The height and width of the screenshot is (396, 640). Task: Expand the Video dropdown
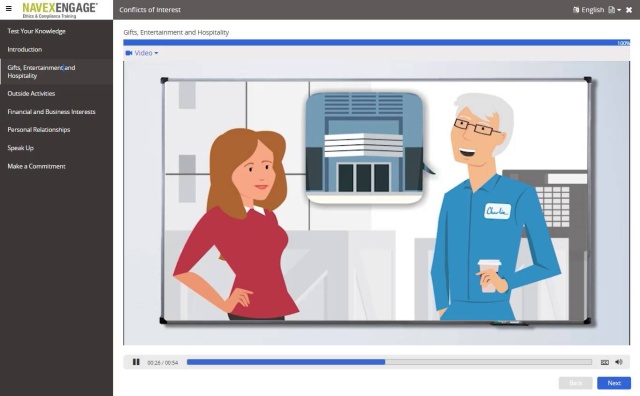[x=142, y=53]
